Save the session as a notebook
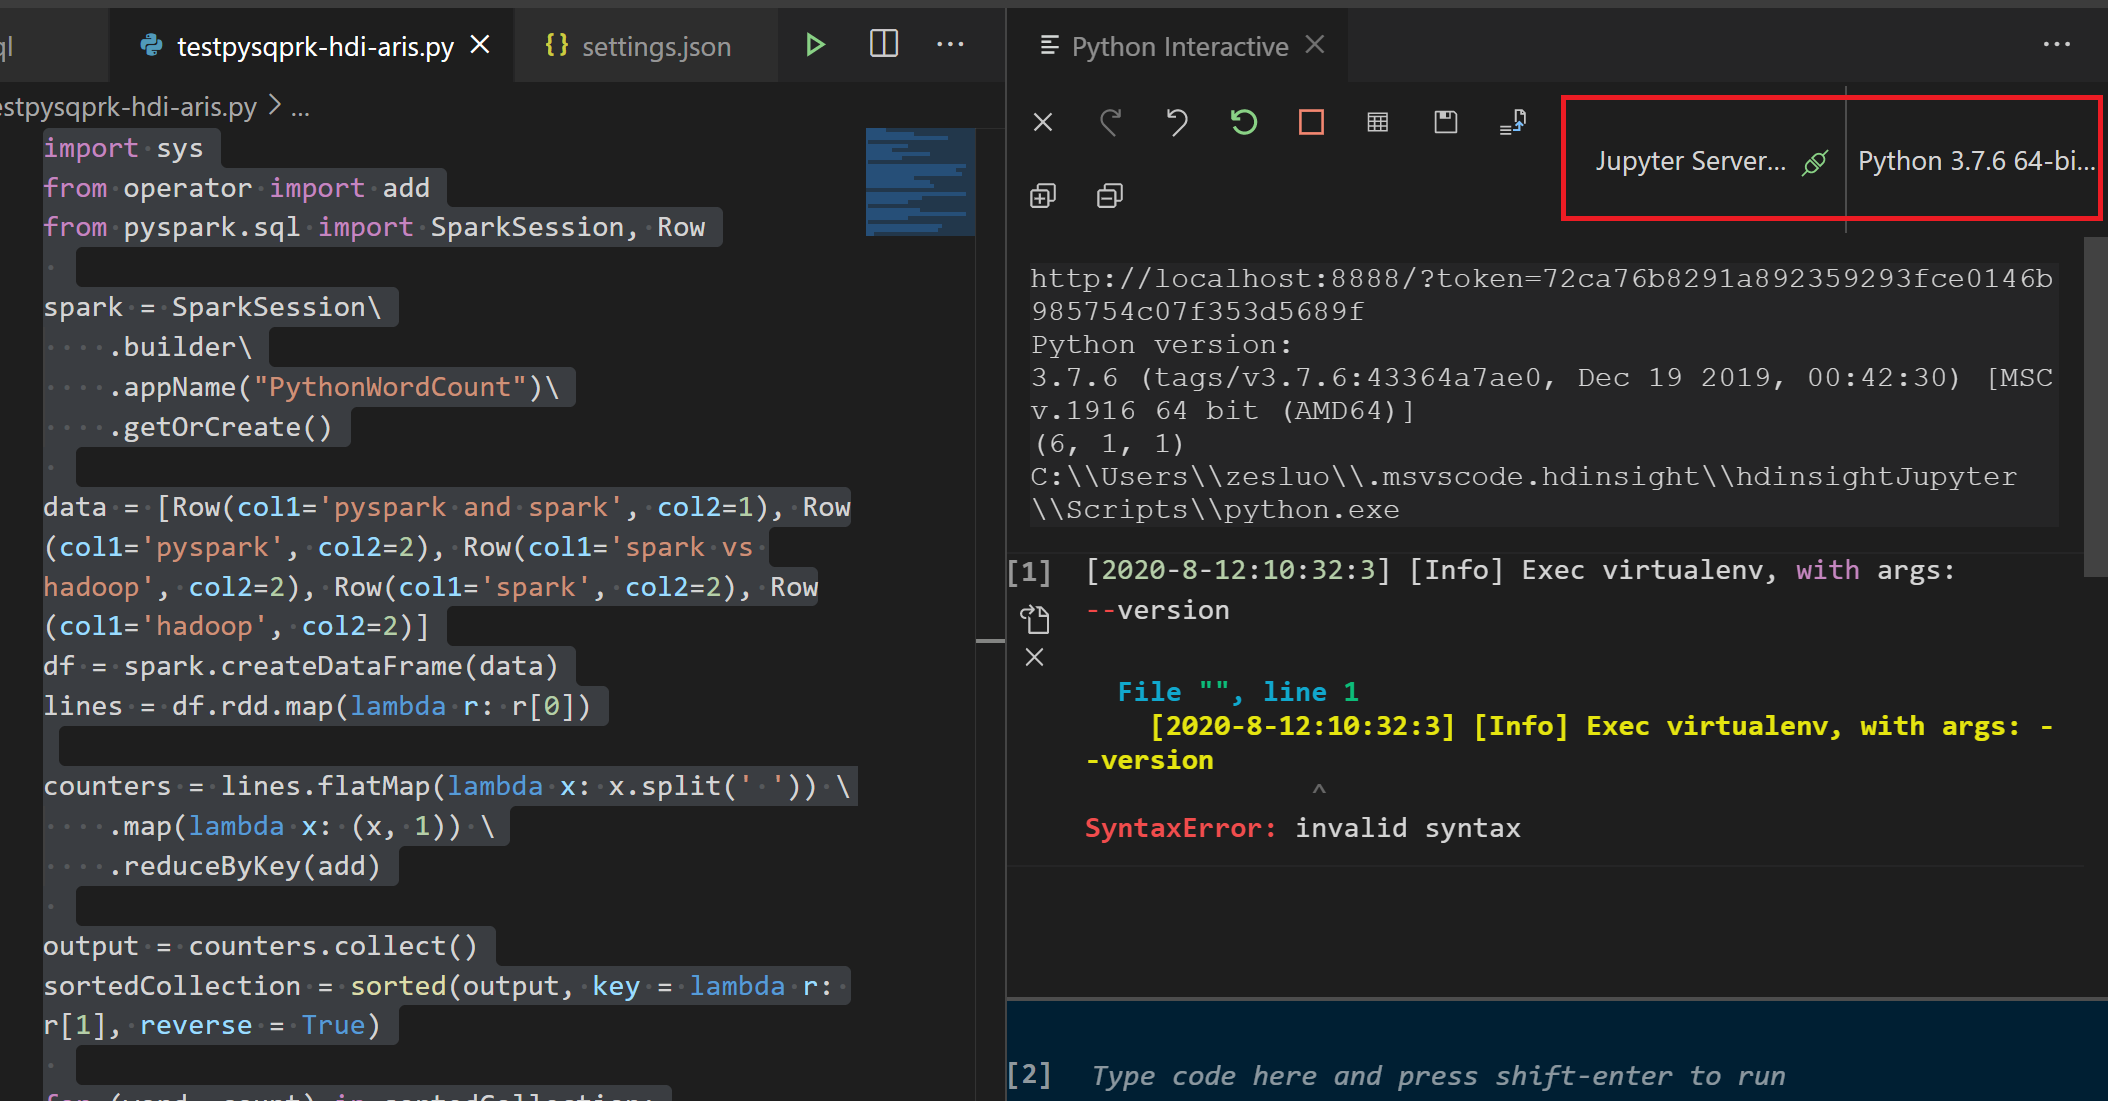 1445,122
